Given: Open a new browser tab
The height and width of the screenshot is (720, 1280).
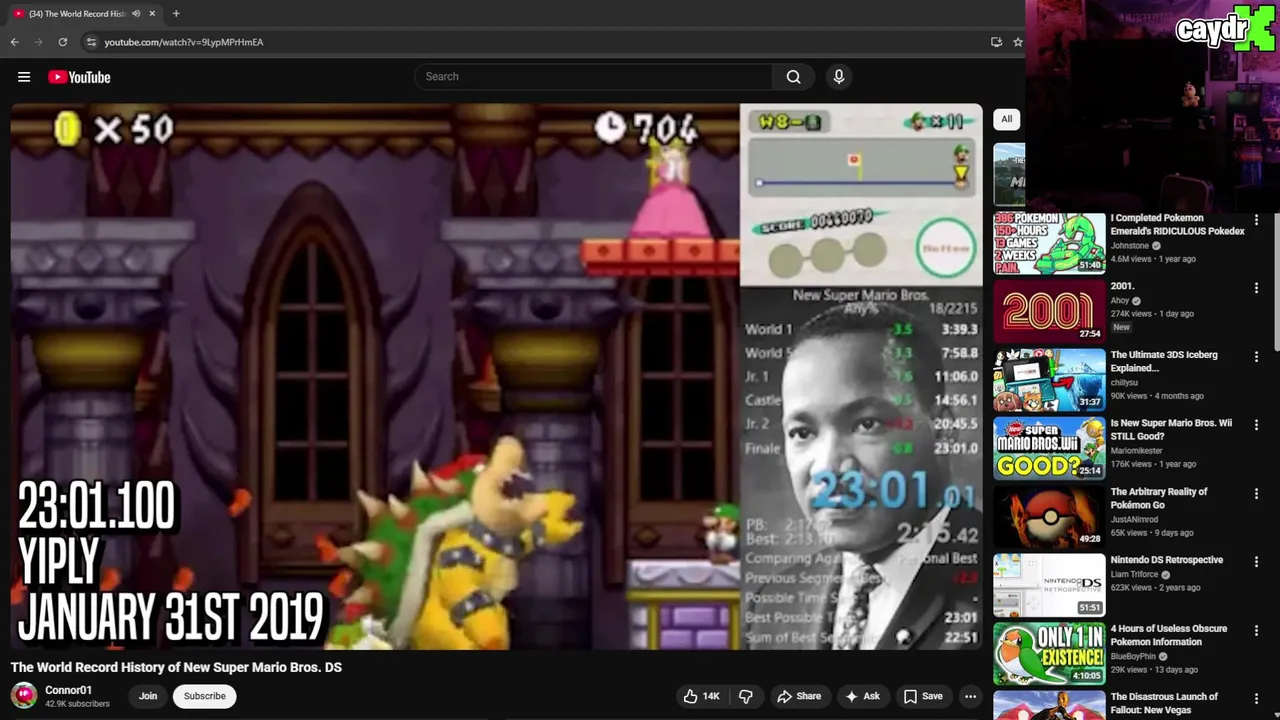Looking at the screenshot, I should click(176, 14).
